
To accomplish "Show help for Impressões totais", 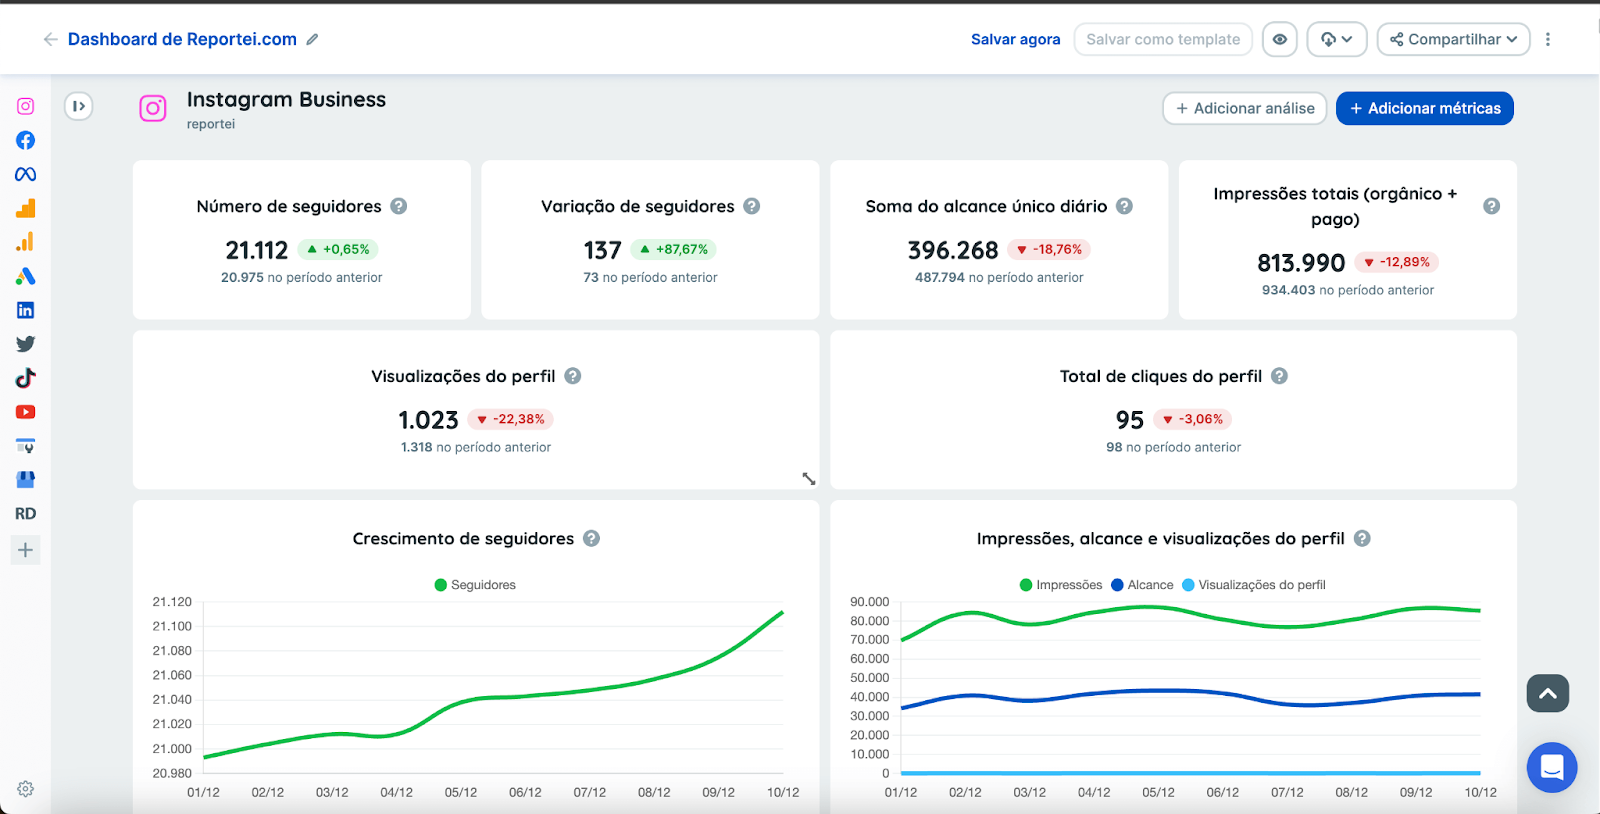I will [1492, 206].
